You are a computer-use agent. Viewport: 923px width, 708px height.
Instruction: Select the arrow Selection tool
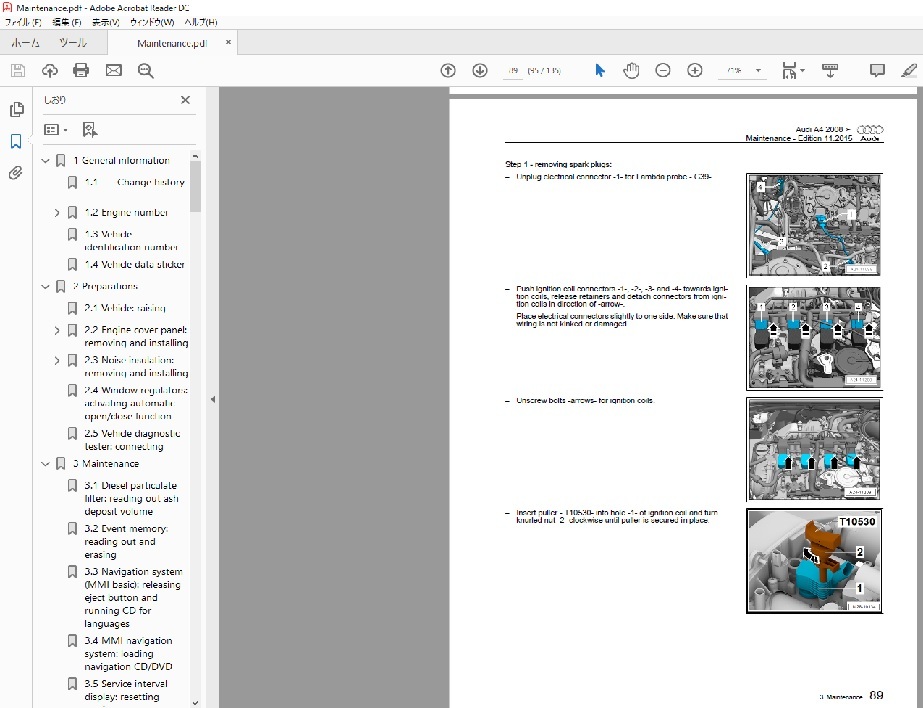point(600,71)
